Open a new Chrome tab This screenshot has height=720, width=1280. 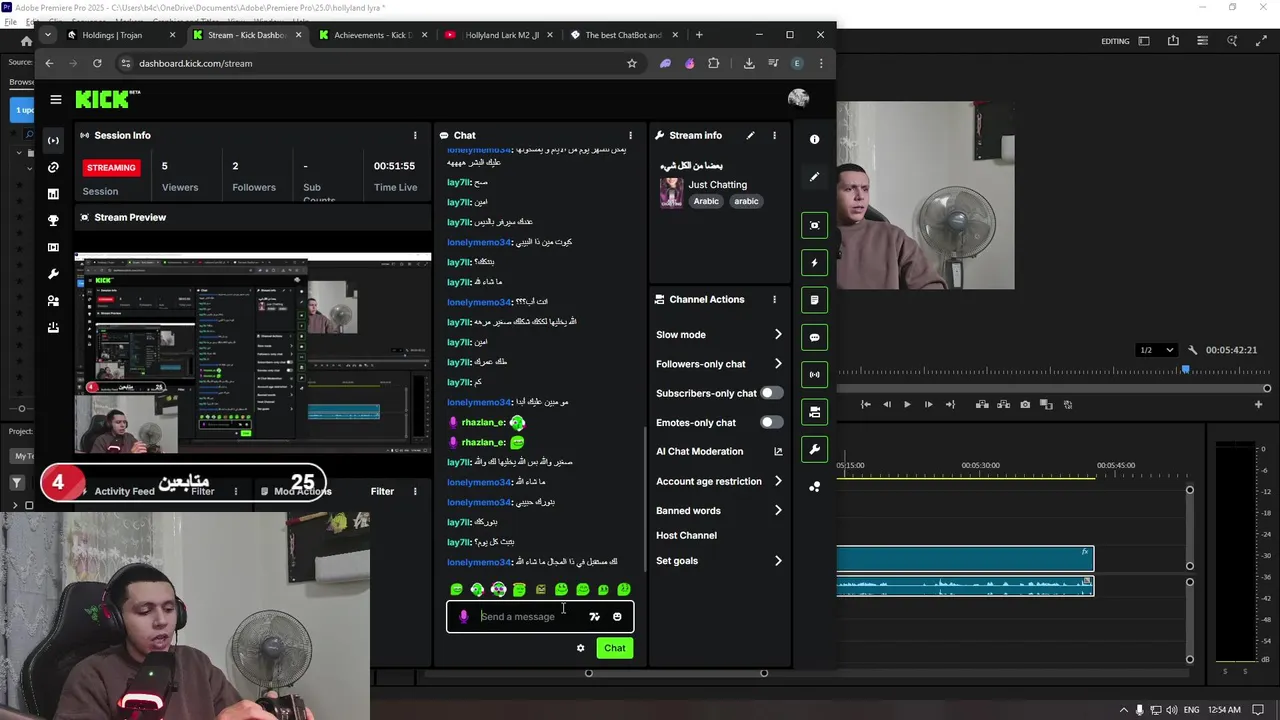click(699, 35)
